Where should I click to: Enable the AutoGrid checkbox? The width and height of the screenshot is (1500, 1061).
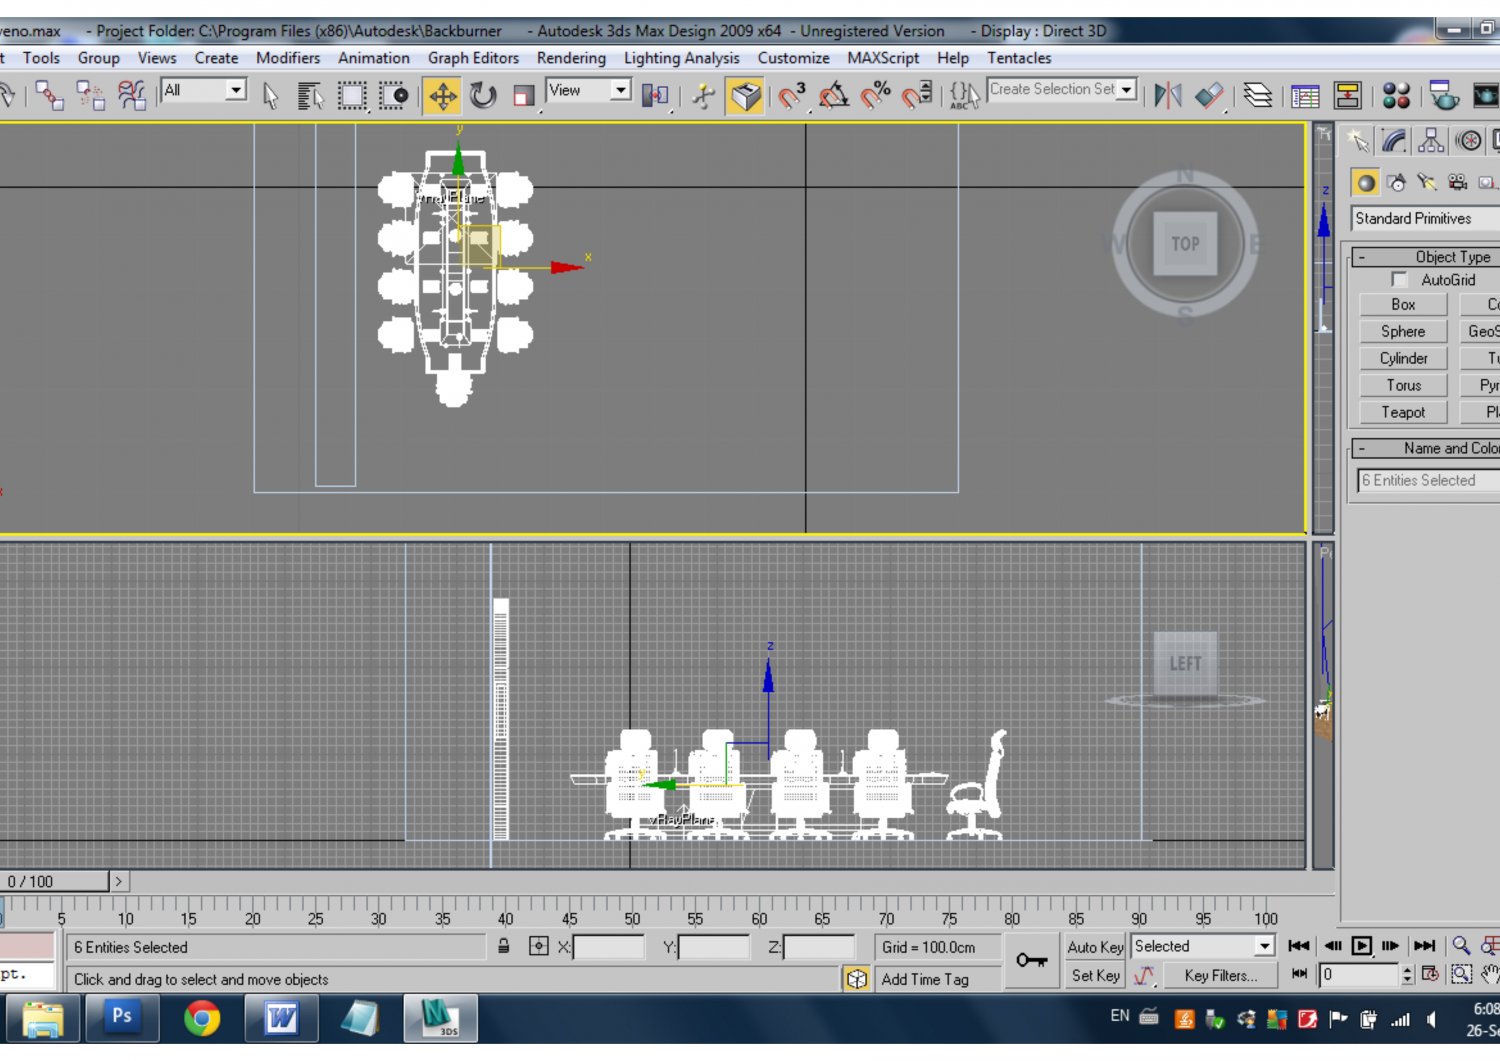click(1399, 280)
